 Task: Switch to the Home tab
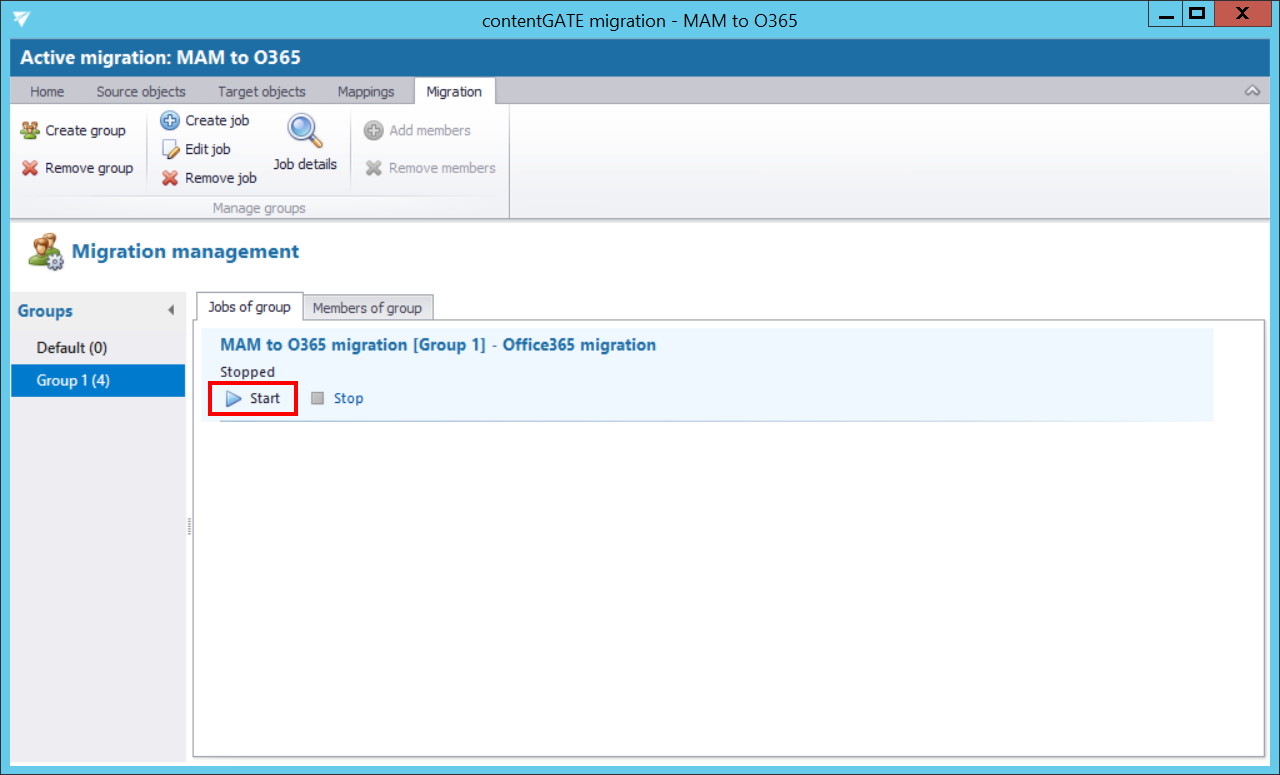click(x=47, y=92)
